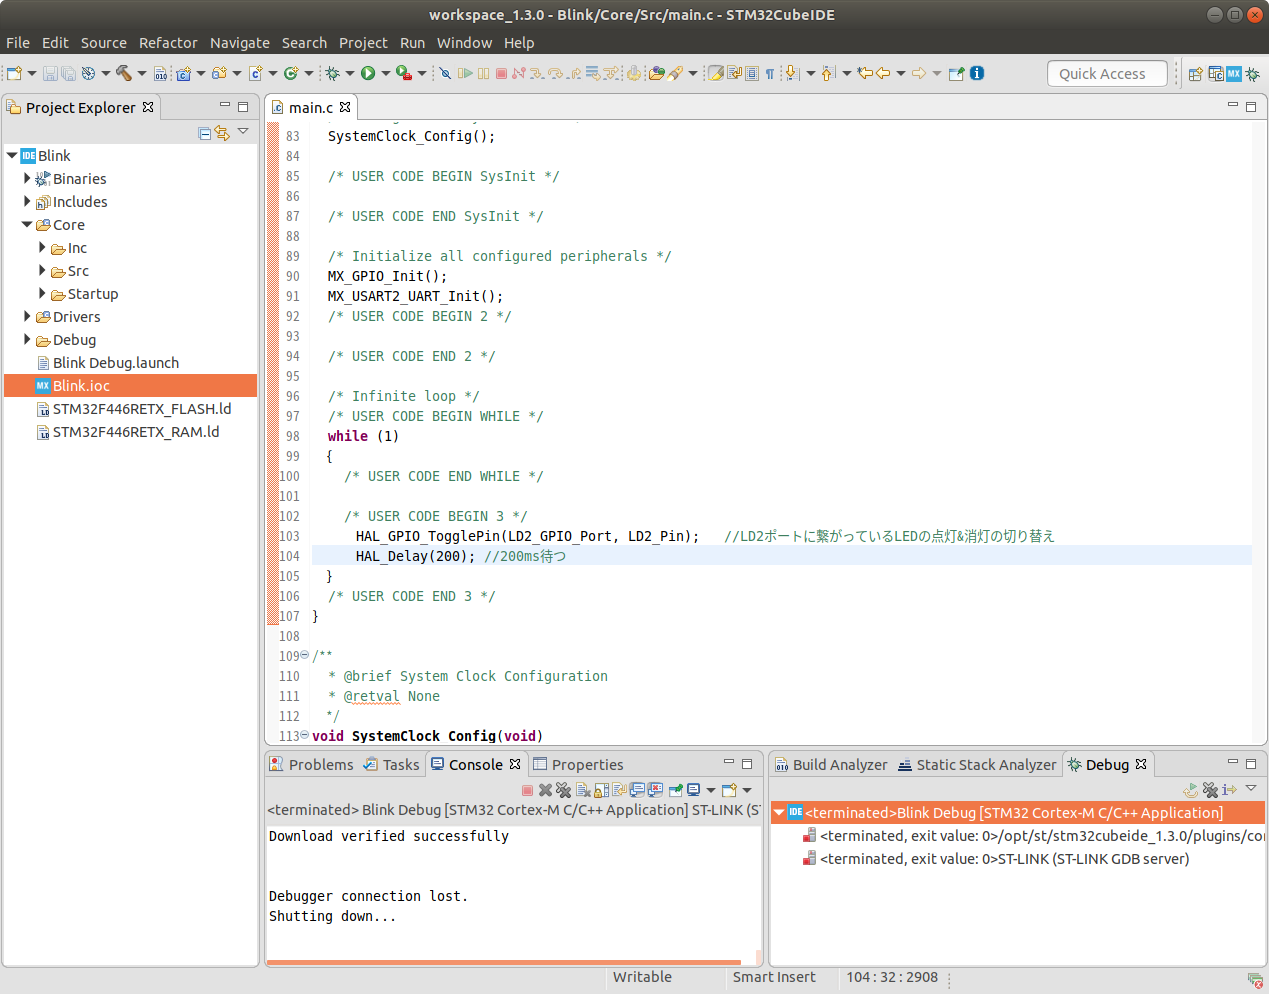1269x994 pixels.
Task: Open Project Explorer view menu triangle
Action: (243, 132)
